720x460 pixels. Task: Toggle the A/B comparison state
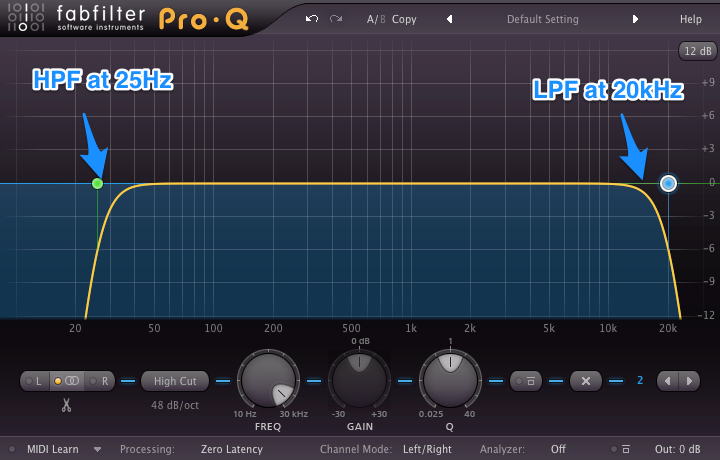(376, 19)
